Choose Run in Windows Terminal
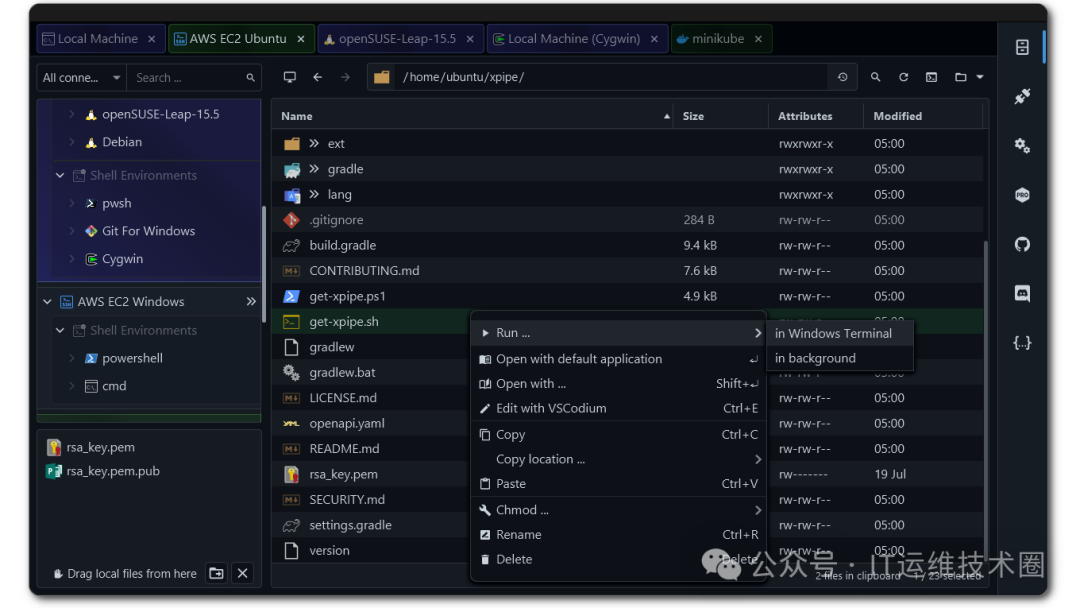The height and width of the screenshot is (608, 1080). tap(840, 333)
